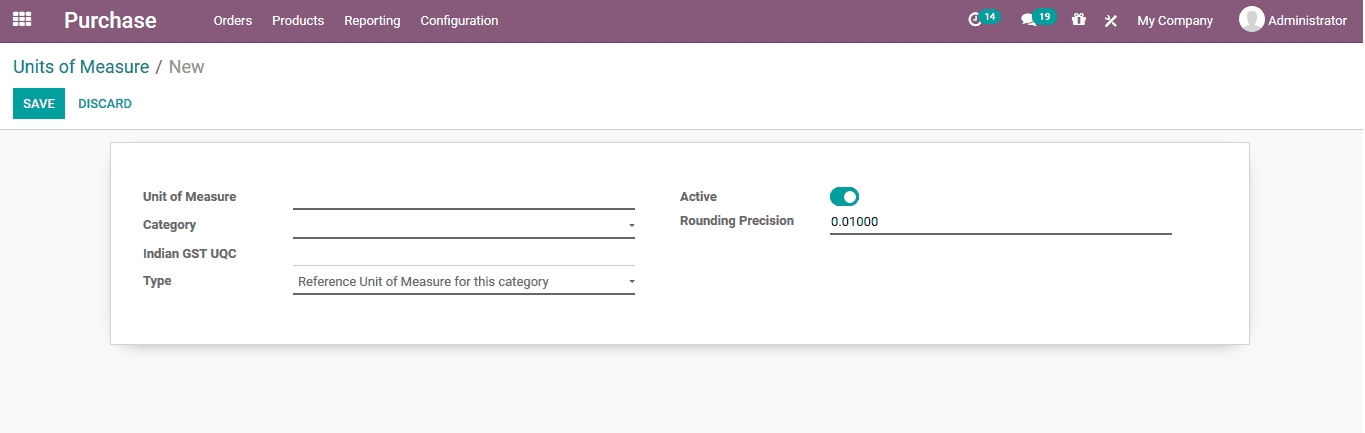This screenshot has height=433, width=1365.
Task: Open the Products menu
Action: pyautogui.click(x=298, y=21)
